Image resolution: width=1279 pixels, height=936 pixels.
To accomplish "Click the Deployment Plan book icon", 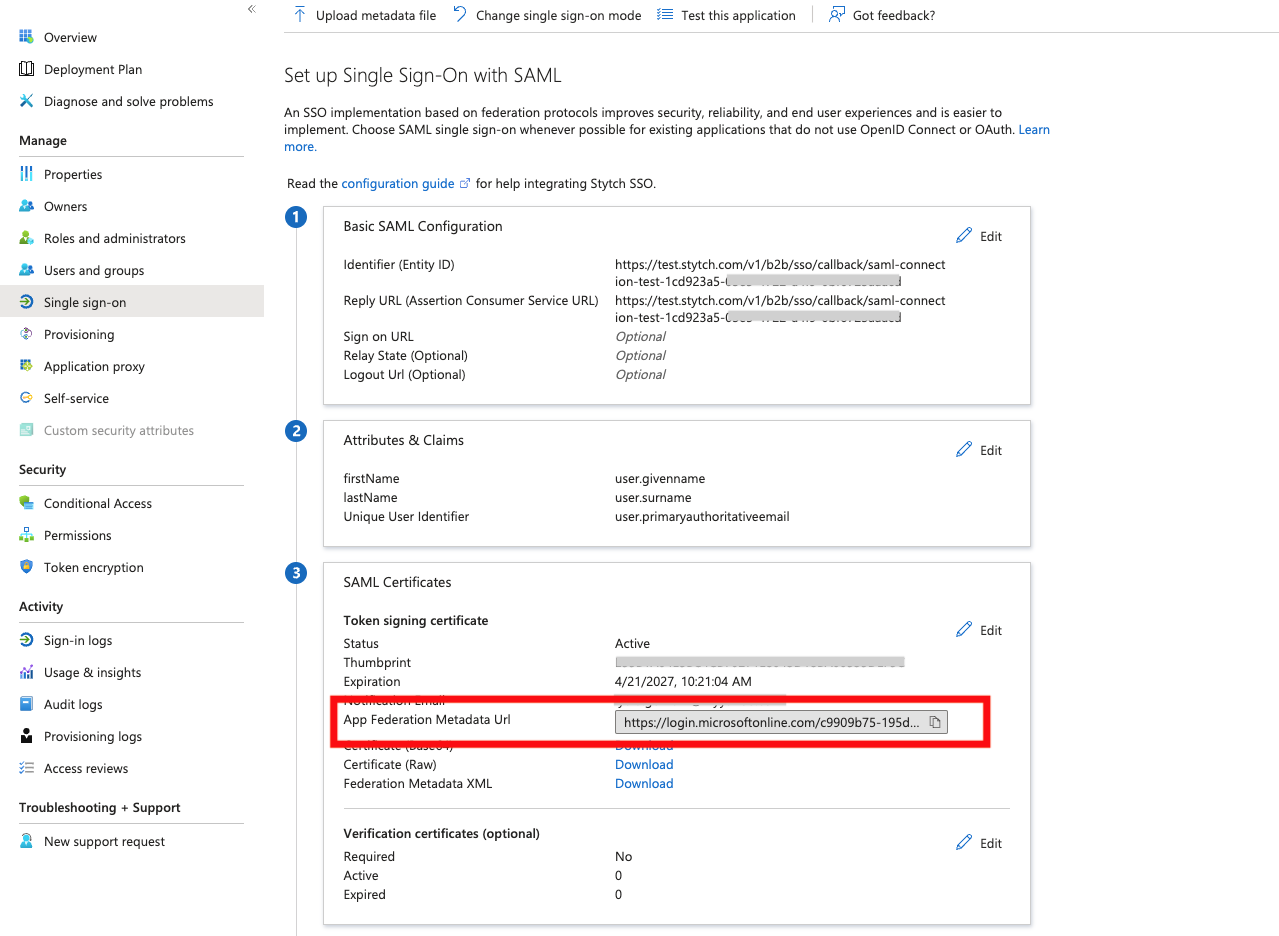I will click(26, 69).
